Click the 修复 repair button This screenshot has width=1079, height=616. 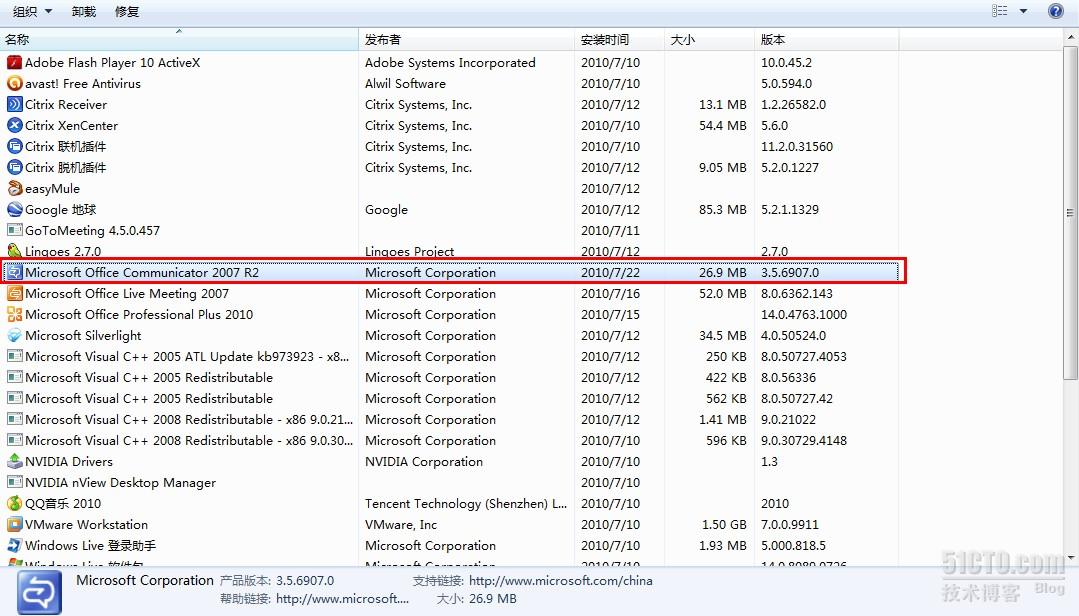coord(127,12)
